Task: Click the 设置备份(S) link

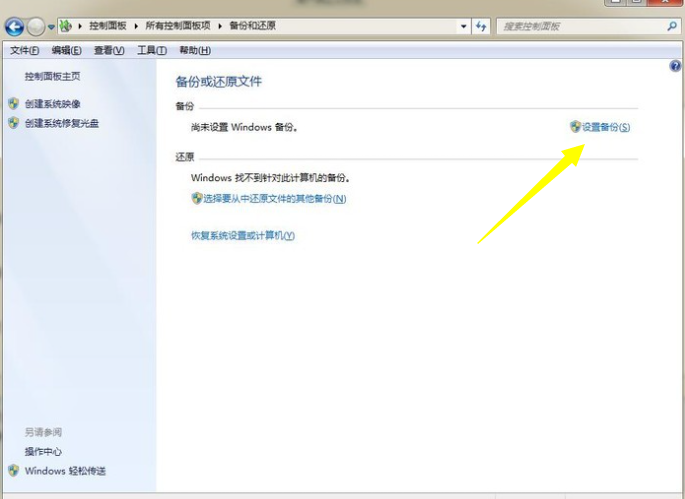Action: tap(606, 127)
